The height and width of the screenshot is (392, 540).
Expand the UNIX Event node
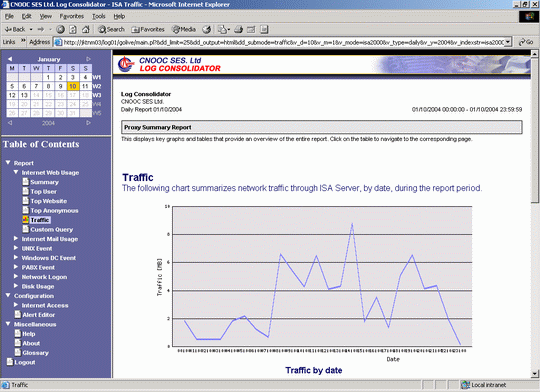pyautogui.click(x=16, y=248)
